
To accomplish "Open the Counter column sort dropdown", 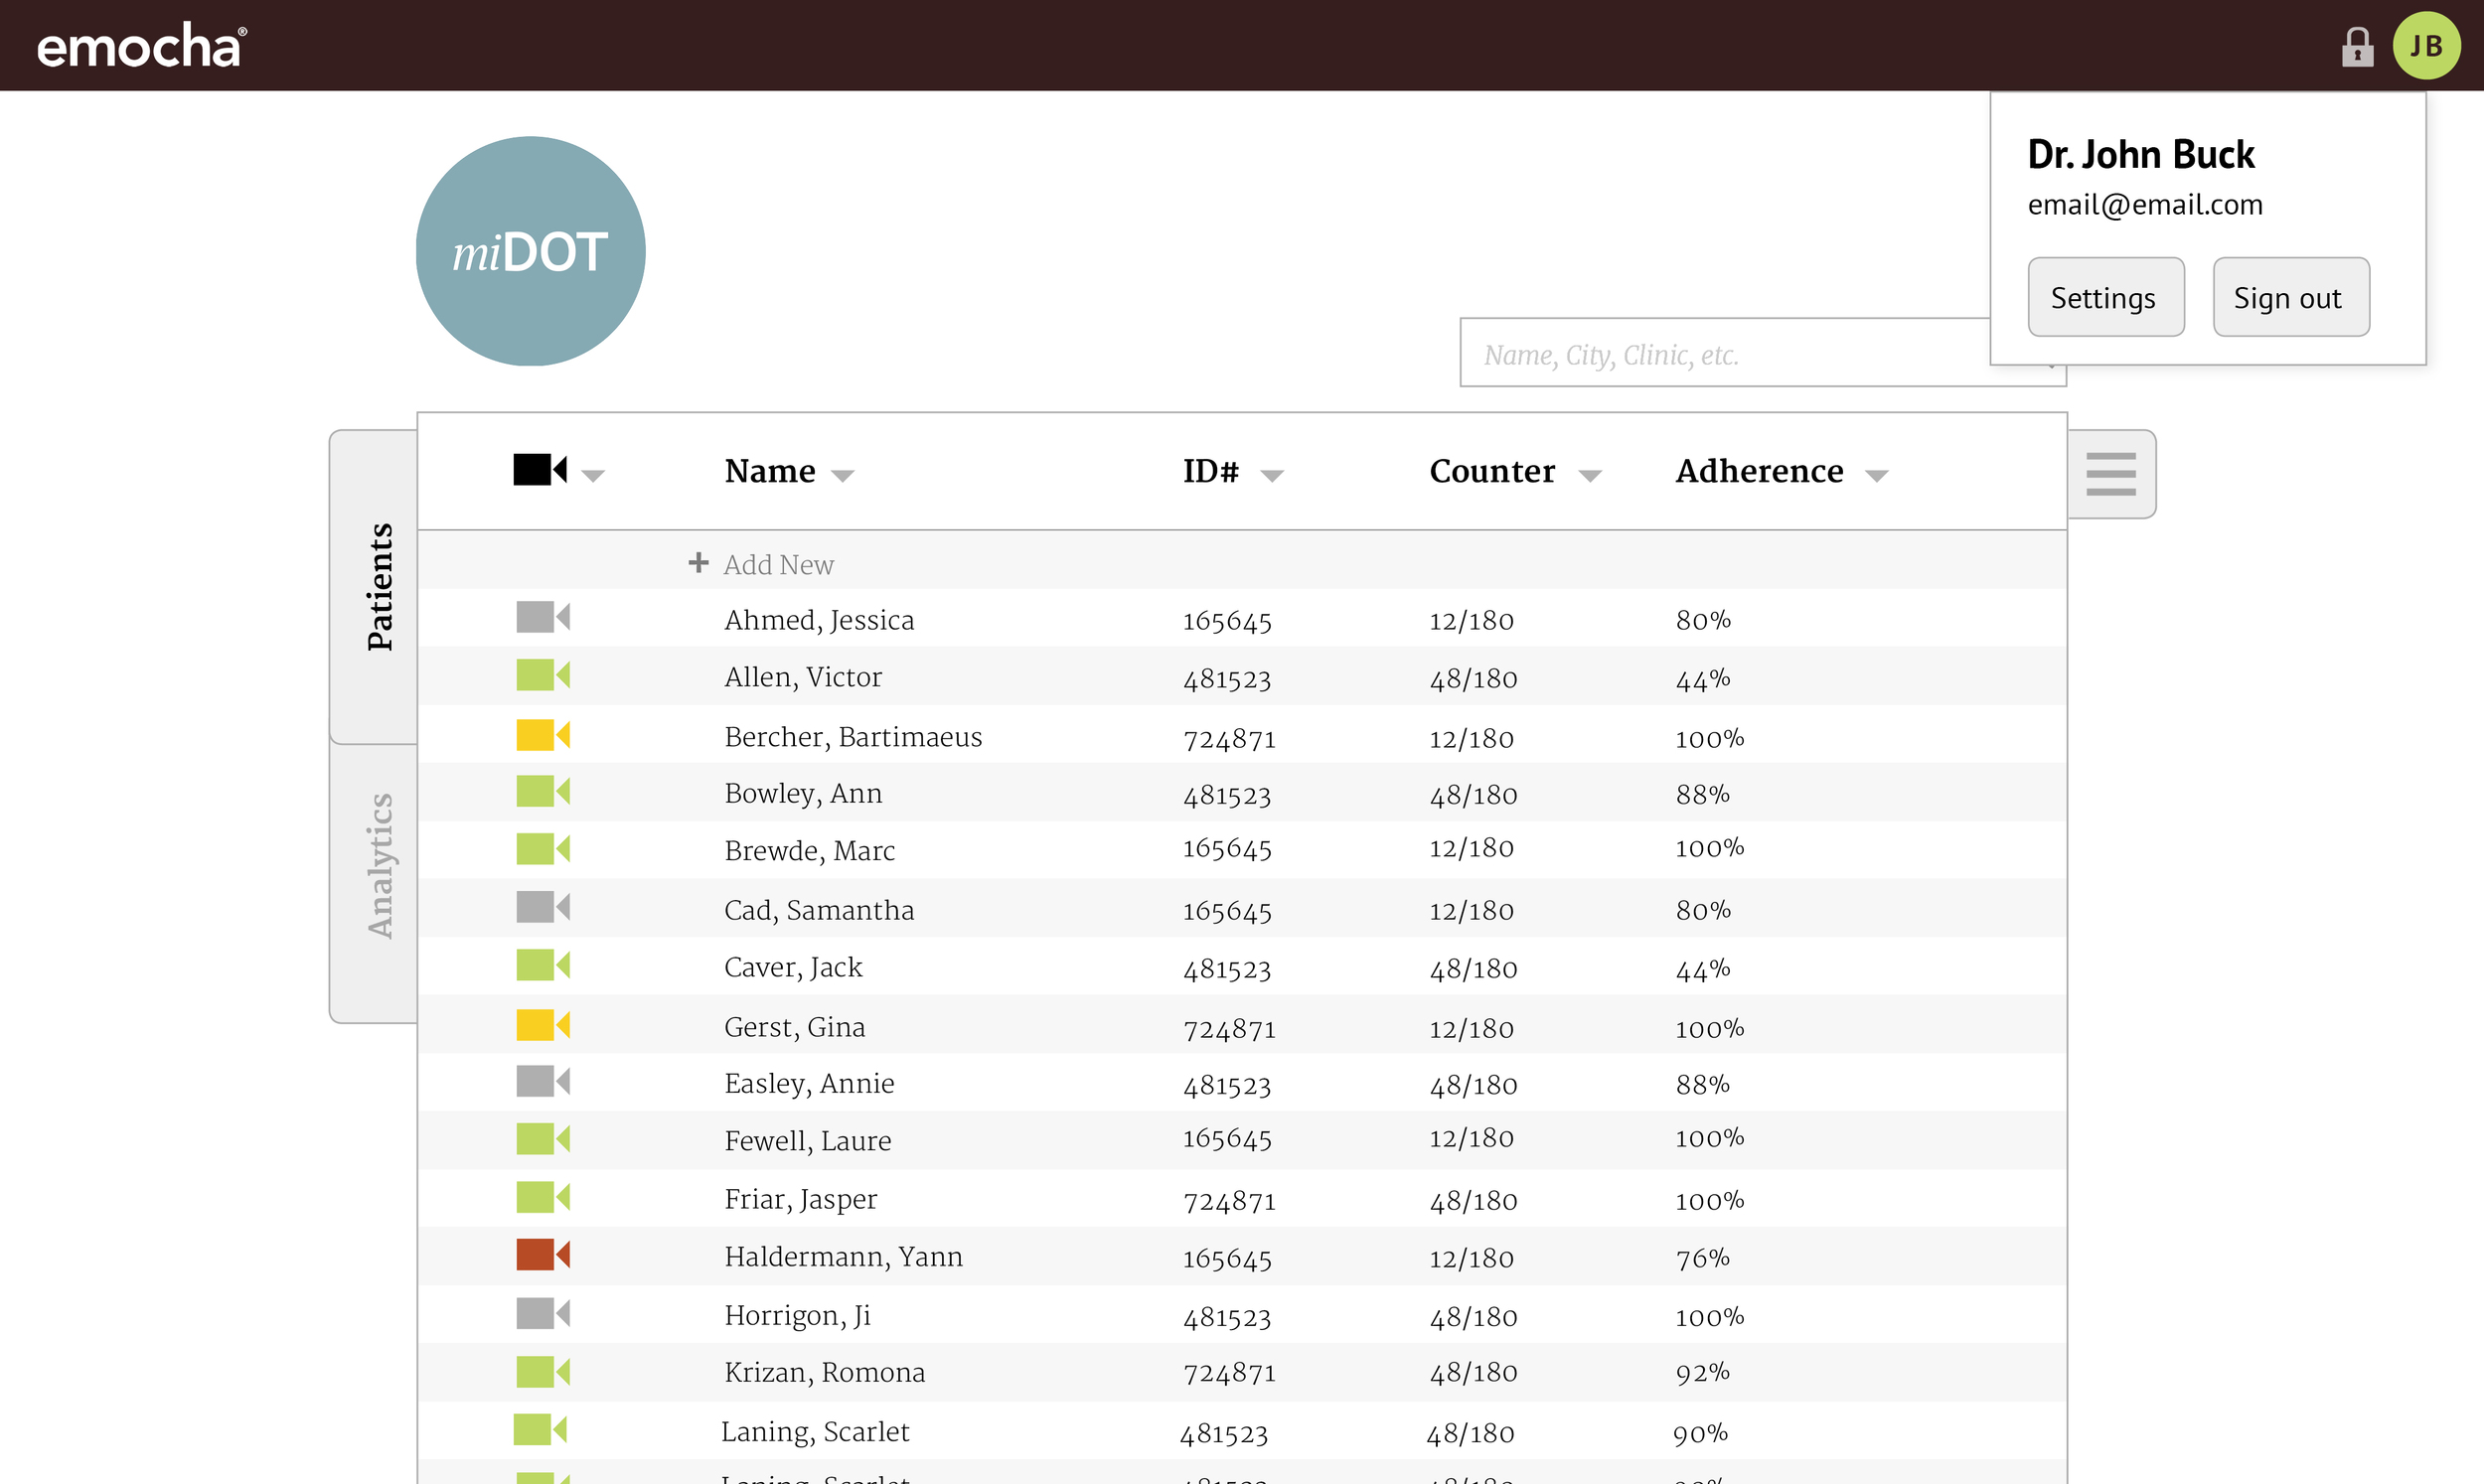I will tap(1590, 476).
